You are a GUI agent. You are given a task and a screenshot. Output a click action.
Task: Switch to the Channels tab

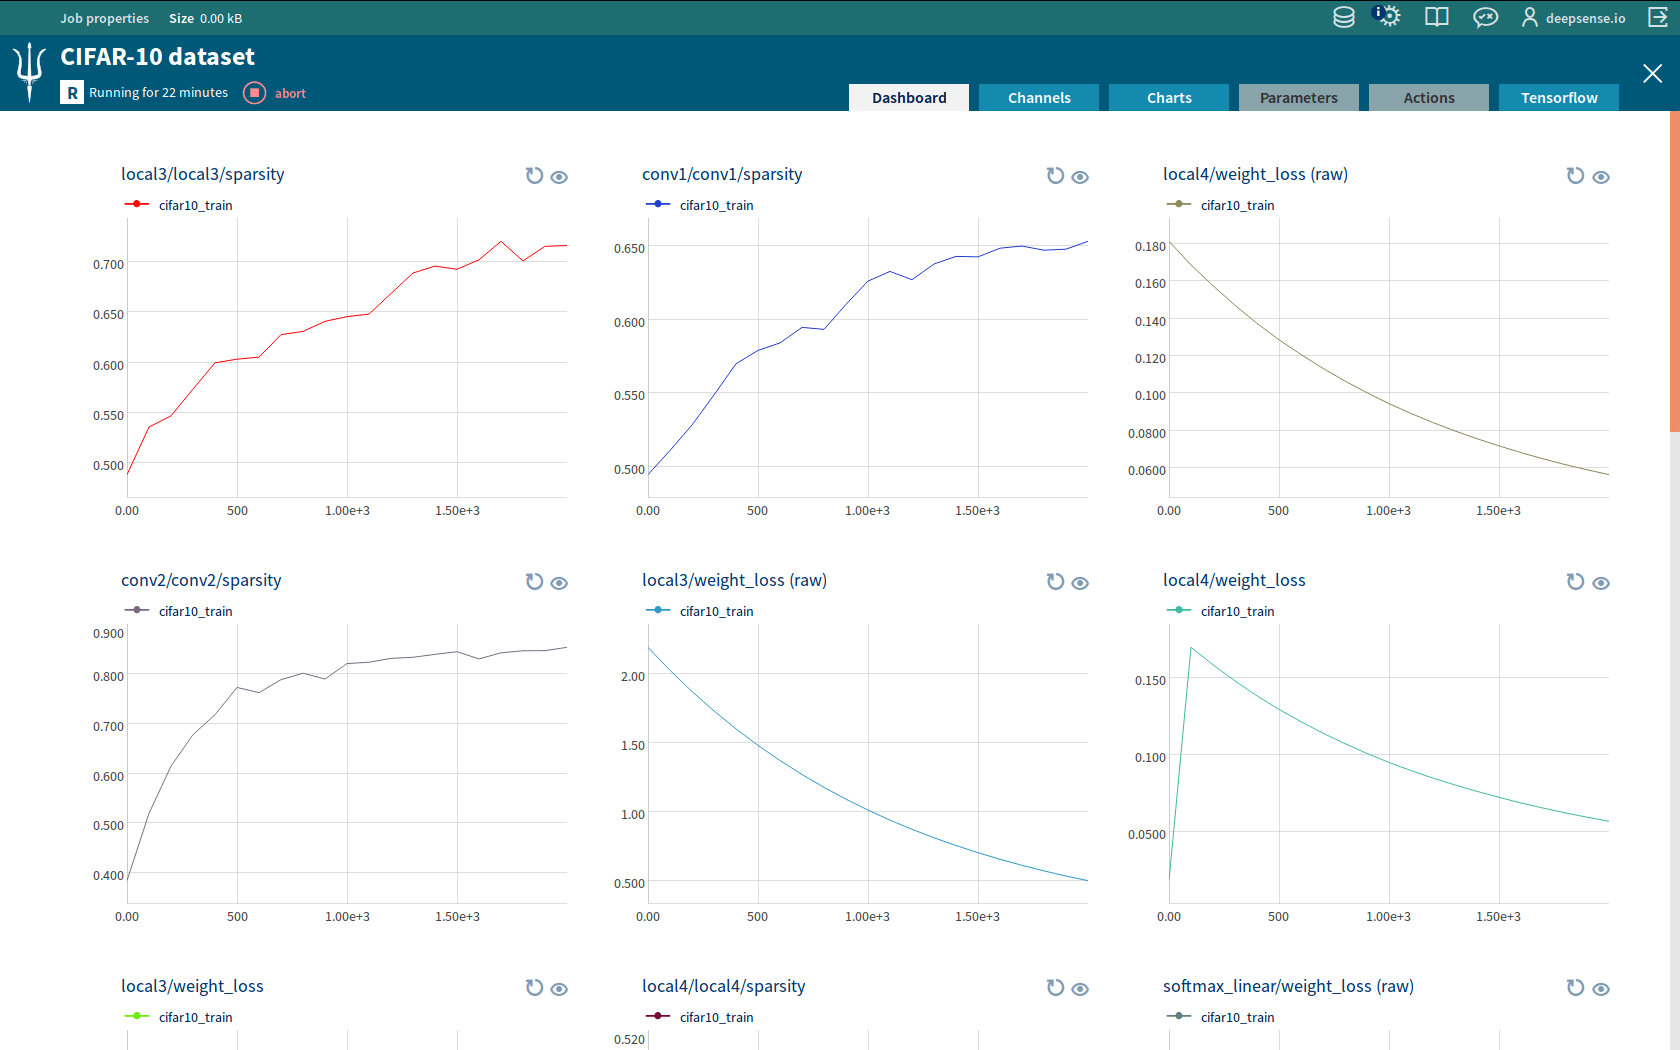pos(1038,98)
